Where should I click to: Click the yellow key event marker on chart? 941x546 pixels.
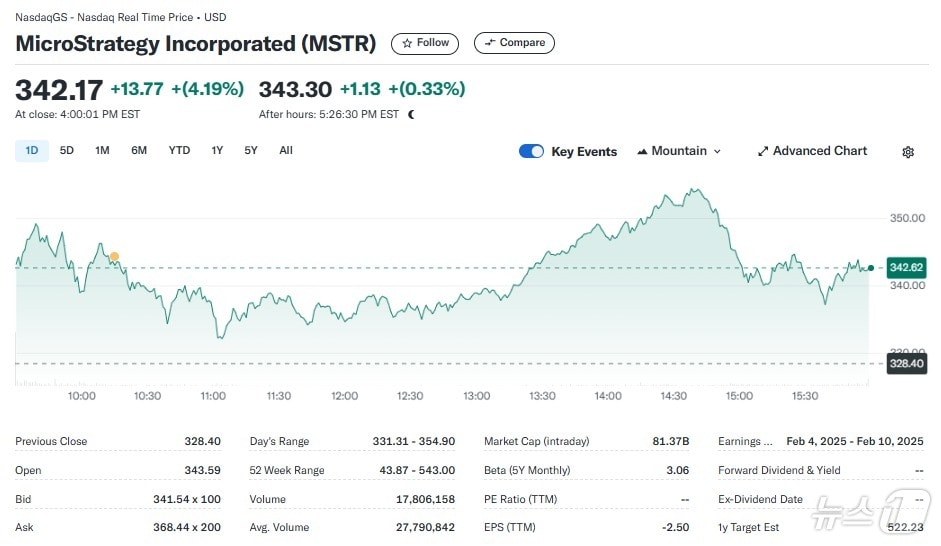(x=114, y=257)
